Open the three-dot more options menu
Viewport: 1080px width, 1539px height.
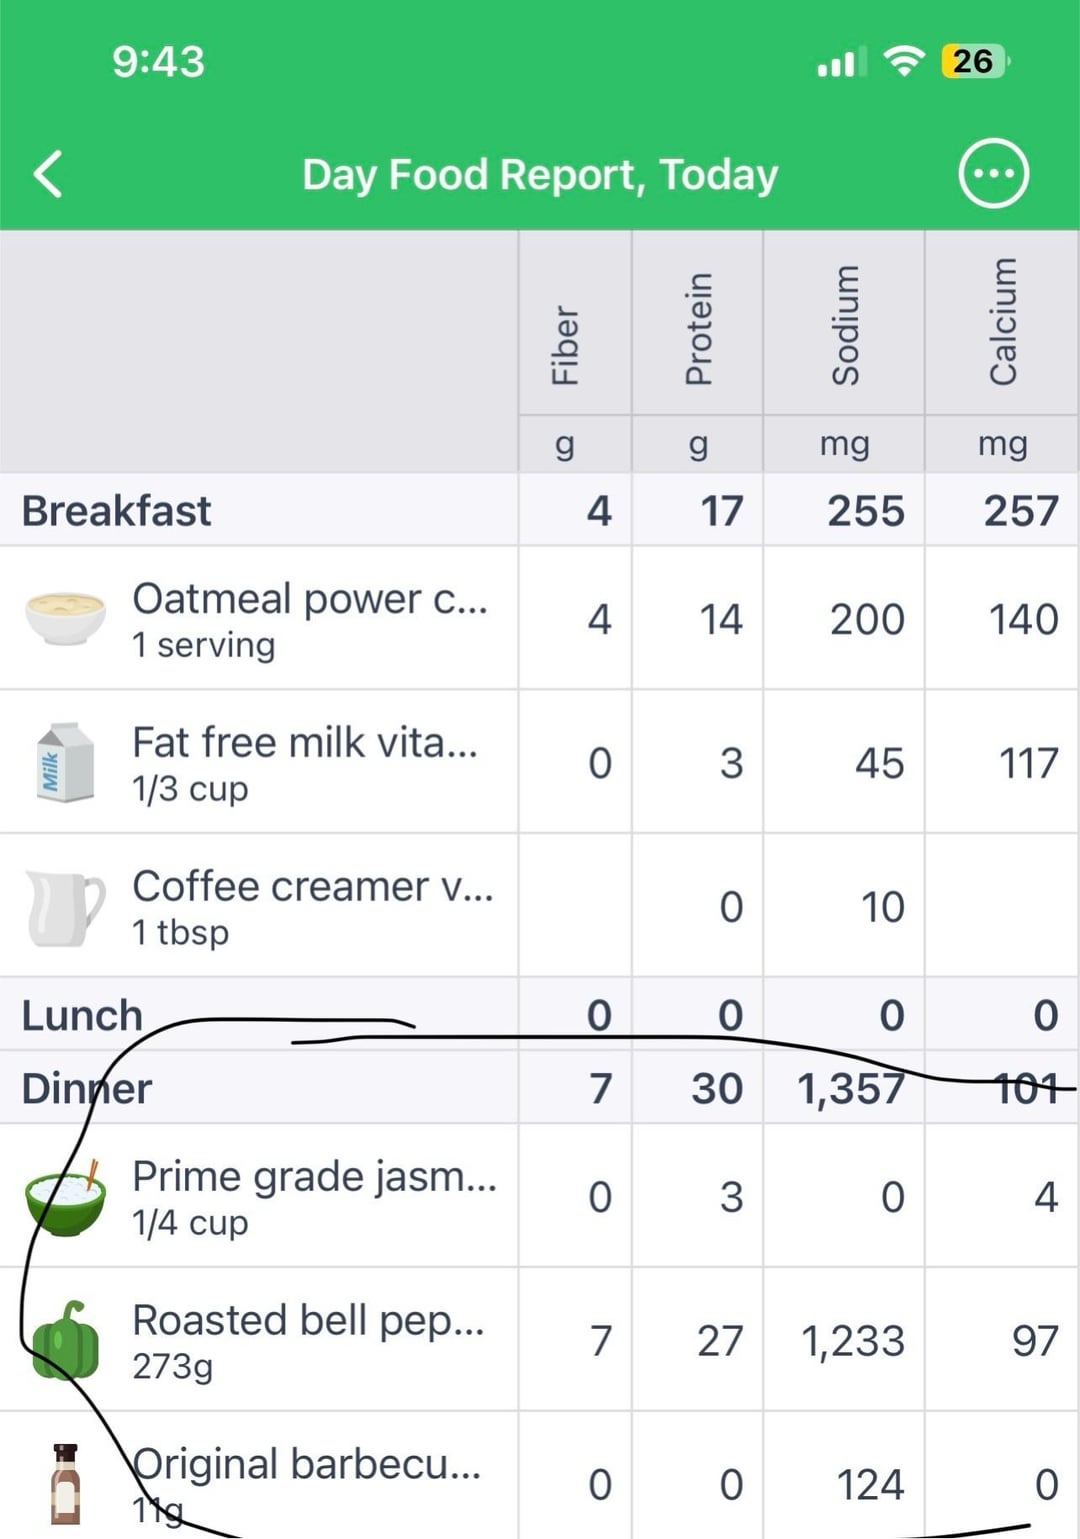pos(993,174)
